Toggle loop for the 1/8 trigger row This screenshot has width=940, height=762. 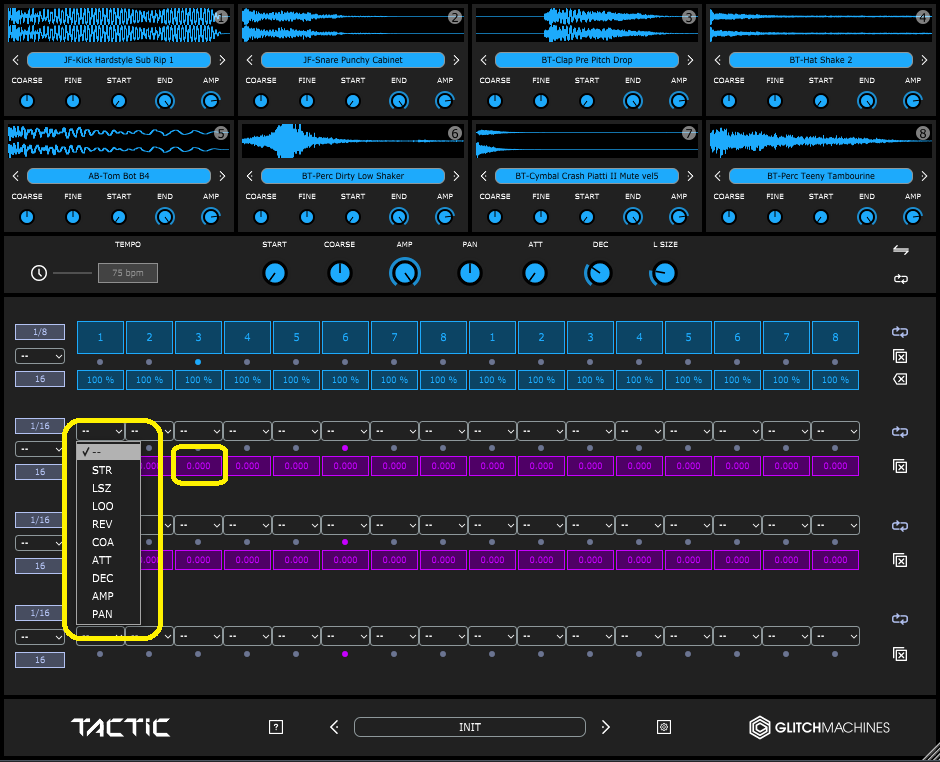click(x=900, y=332)
